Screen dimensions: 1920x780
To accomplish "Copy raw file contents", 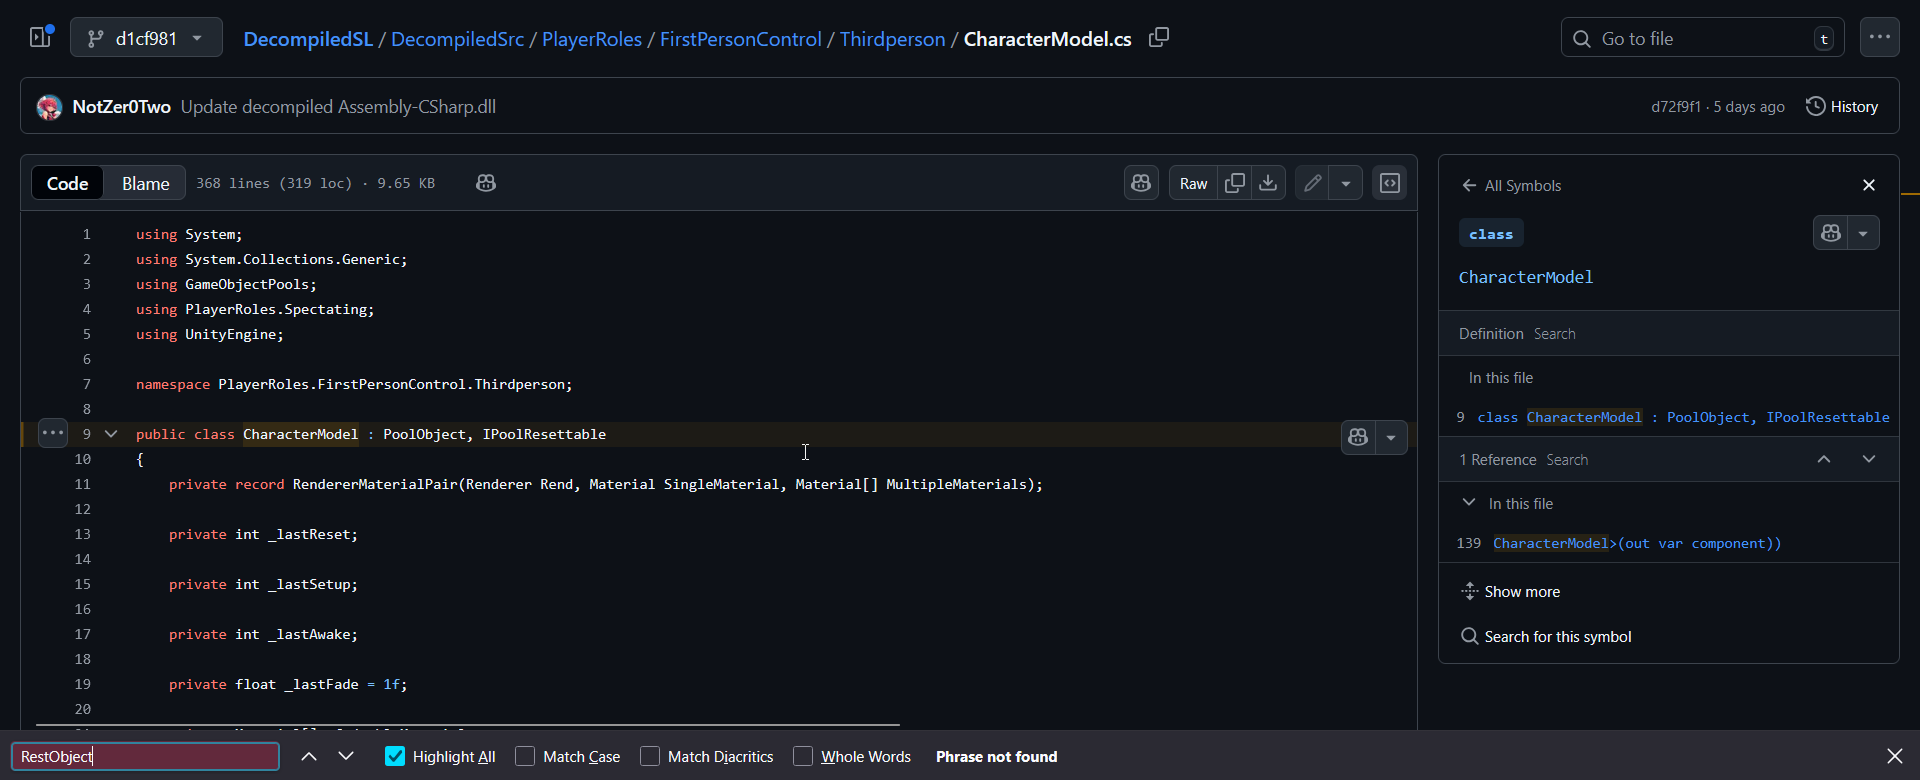I will coord(1235,183).
